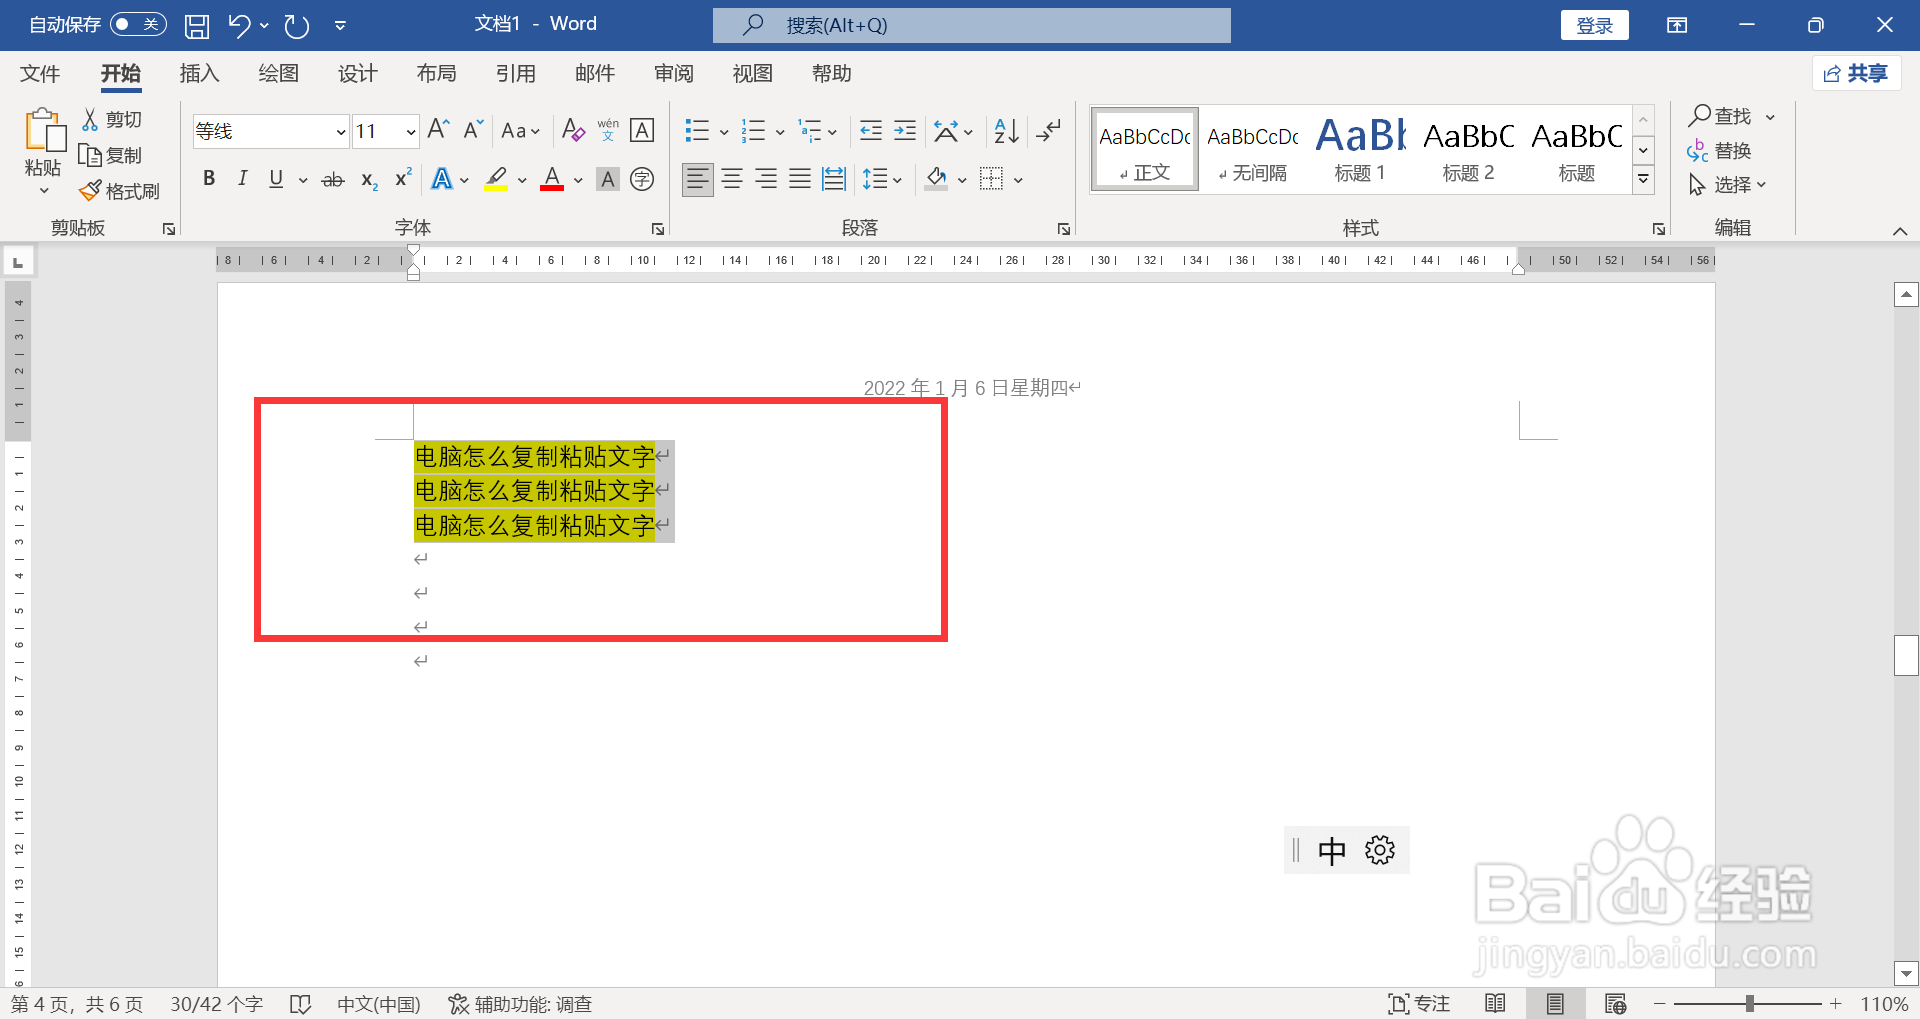Open the File (文件) tab
This screenshot has width=1920, height=1019.
tap(40, 73)
